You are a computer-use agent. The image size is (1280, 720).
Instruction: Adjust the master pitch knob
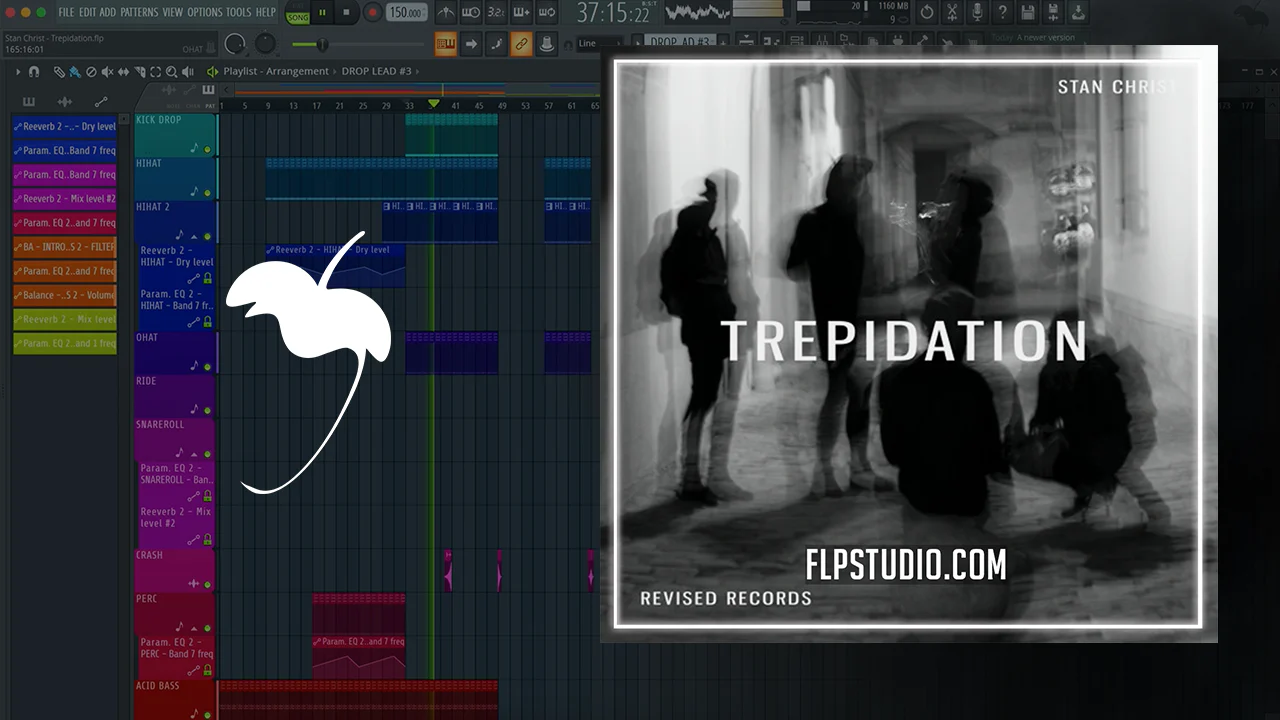coord(265,44)
